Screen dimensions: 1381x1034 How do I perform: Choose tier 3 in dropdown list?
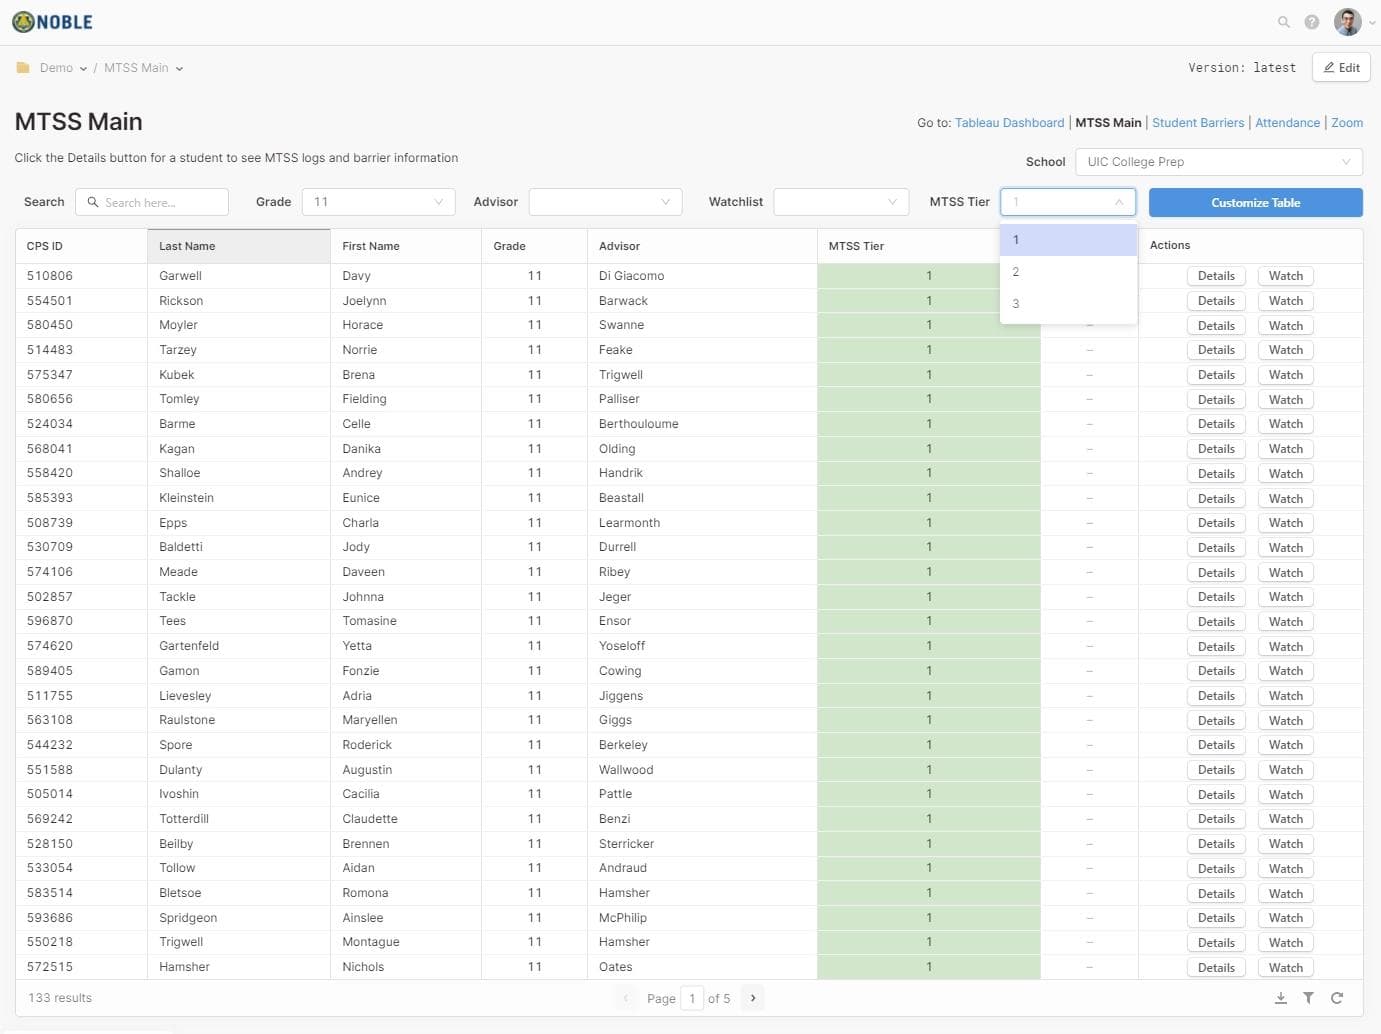click(1067, 304)
